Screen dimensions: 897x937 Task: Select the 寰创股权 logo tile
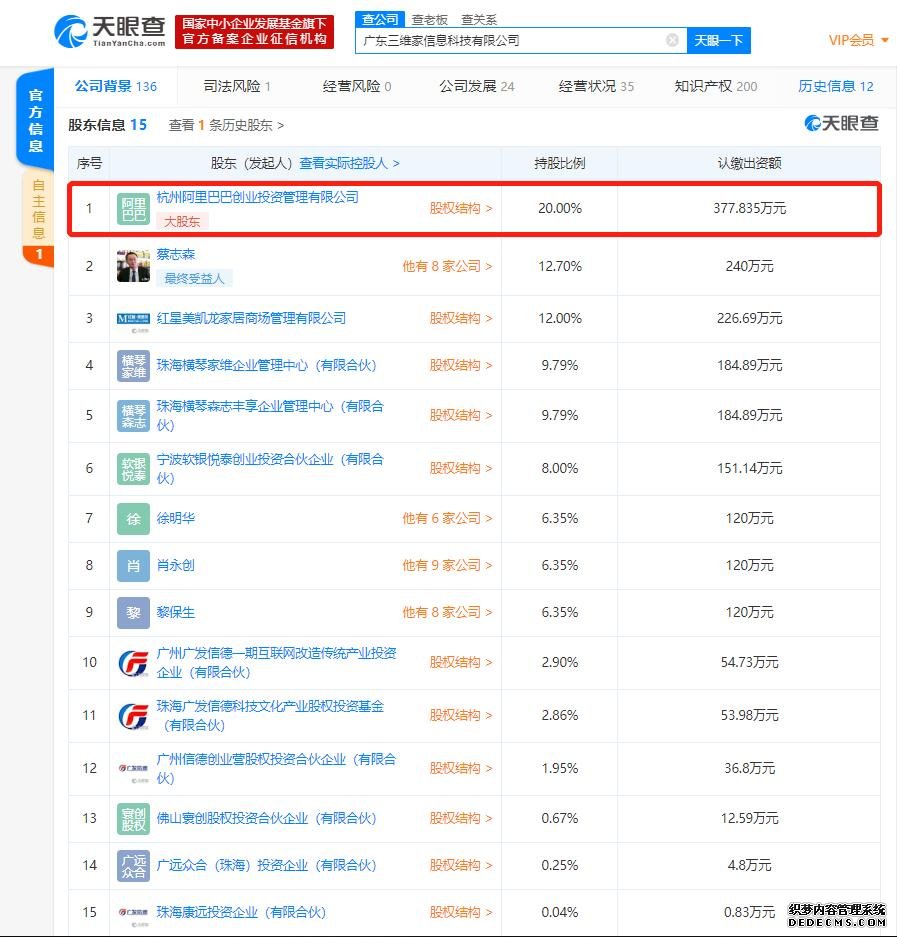[x=133, y=819]
